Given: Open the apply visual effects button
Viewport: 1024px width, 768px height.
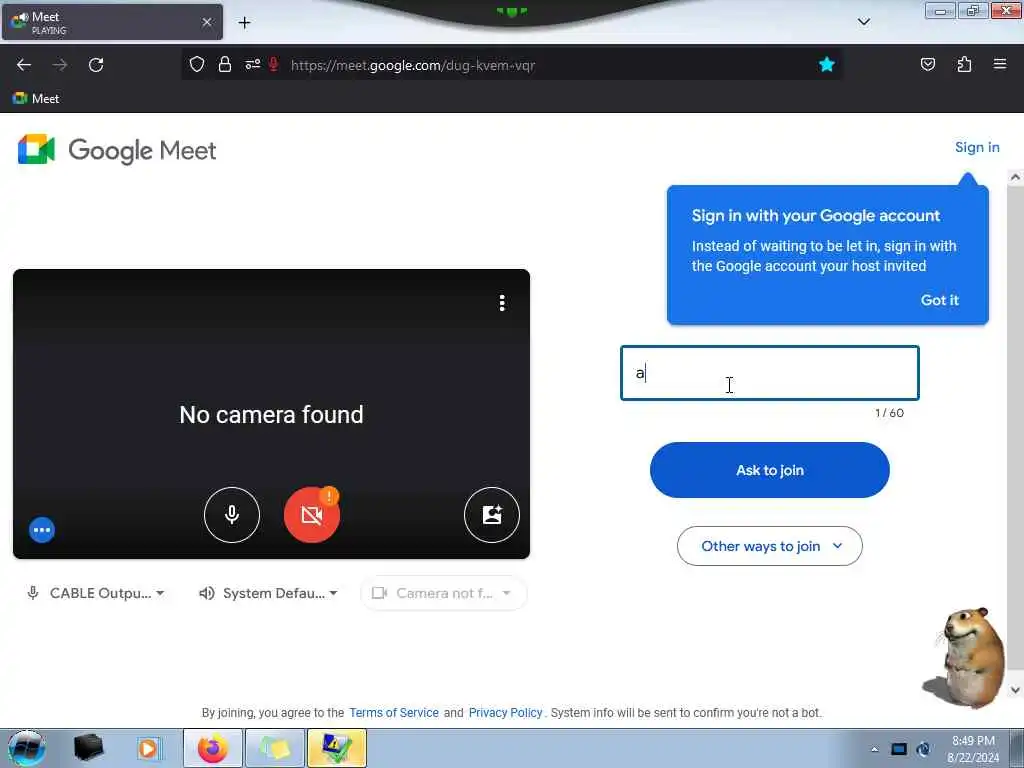Looking at the screenshot, I should 492,515.
